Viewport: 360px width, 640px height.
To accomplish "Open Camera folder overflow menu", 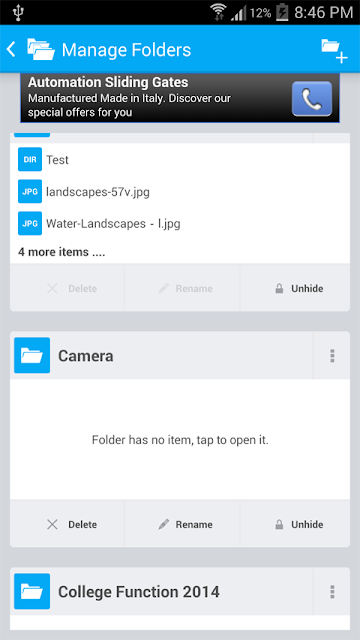I will point(332,356).
